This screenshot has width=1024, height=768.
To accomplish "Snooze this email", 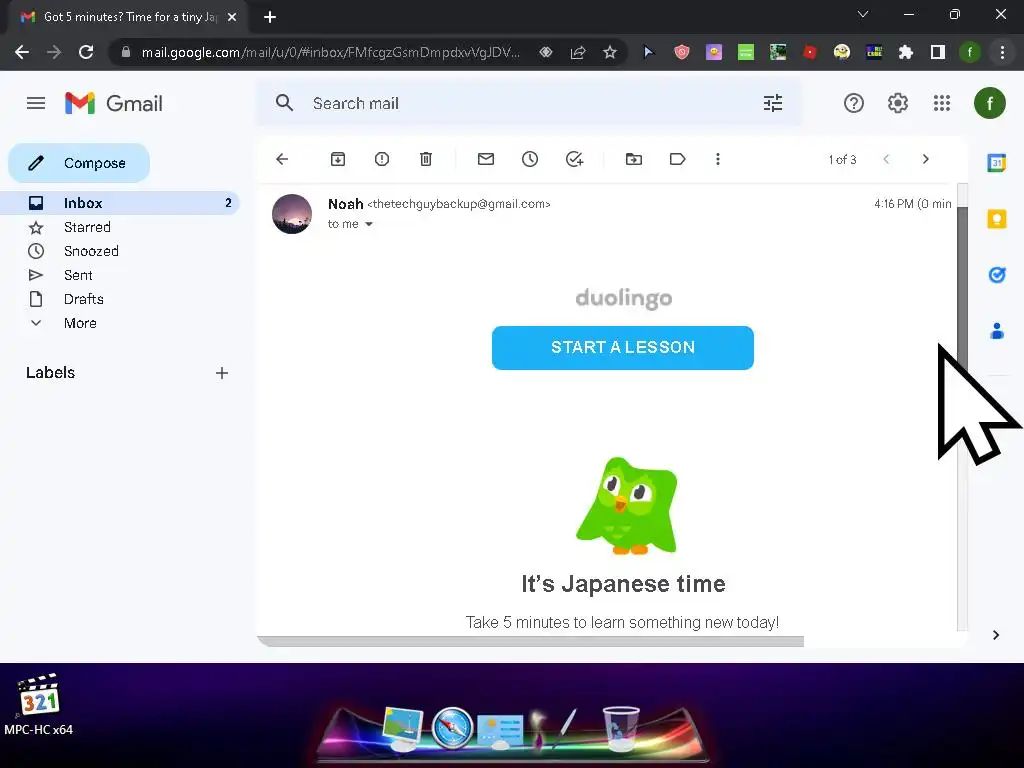I will 530,159.
